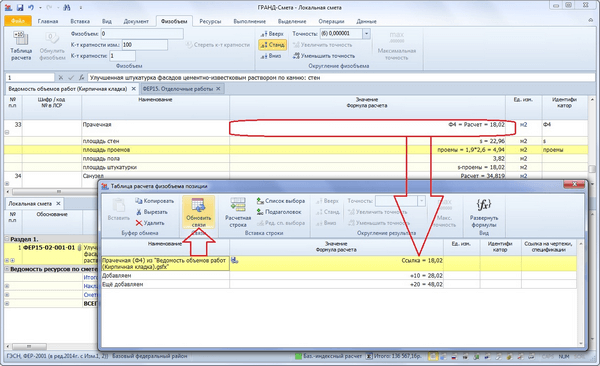Close the Таблица расчета физобъема dialog
600x366 pixels.
pyautogui.click(x=574, y=185)
